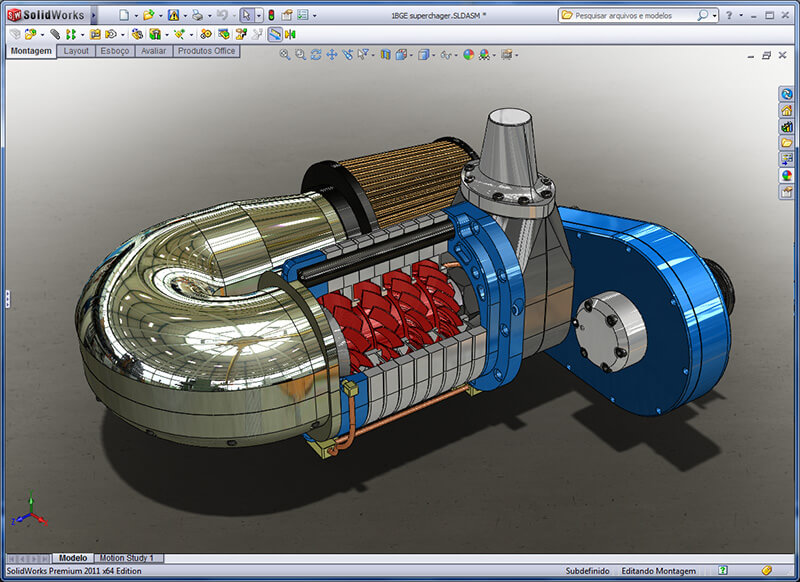Open the Produtos Office tab
This screenshot has width=800, height=582.
(206, 50)
